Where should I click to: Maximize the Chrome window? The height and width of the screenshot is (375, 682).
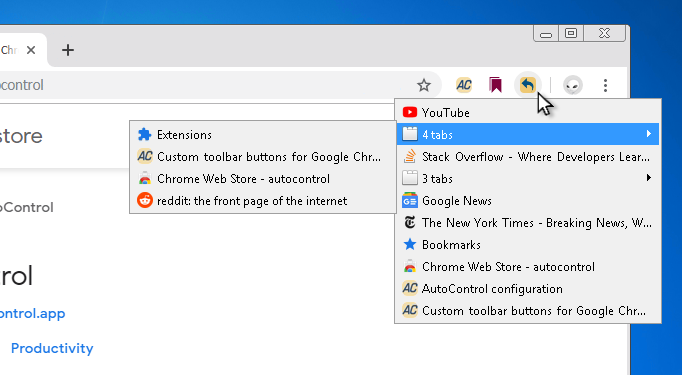click(x=571, y=33)
